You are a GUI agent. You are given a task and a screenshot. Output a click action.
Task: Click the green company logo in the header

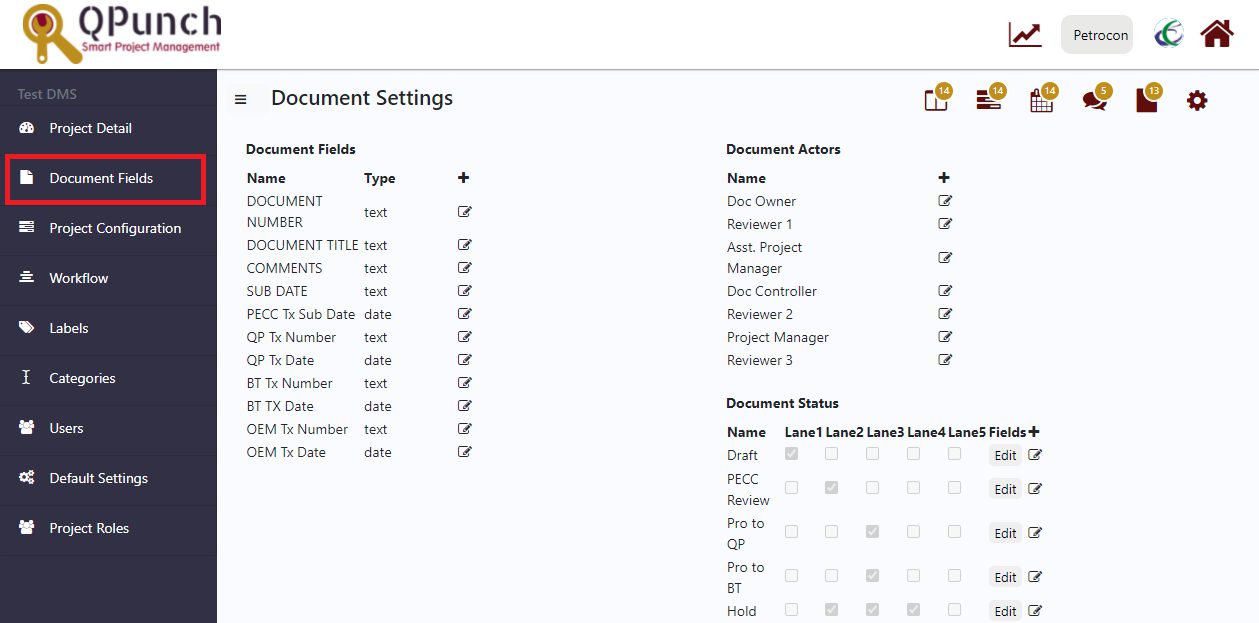[x=1168, y=33]
